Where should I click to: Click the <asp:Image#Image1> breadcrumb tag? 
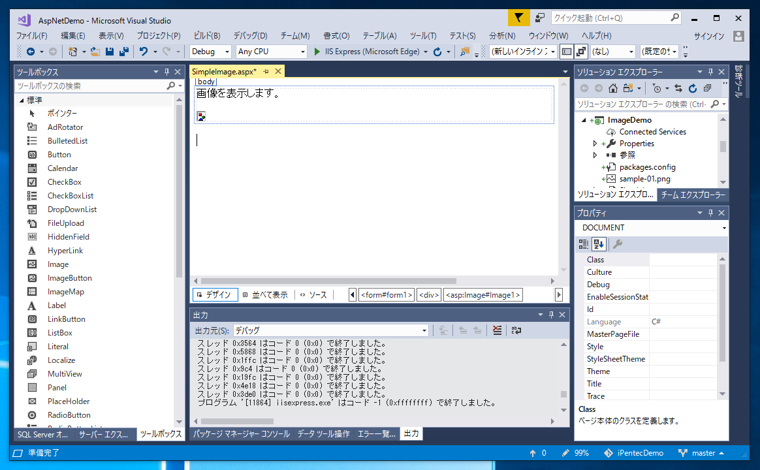(x=483, y=295)
